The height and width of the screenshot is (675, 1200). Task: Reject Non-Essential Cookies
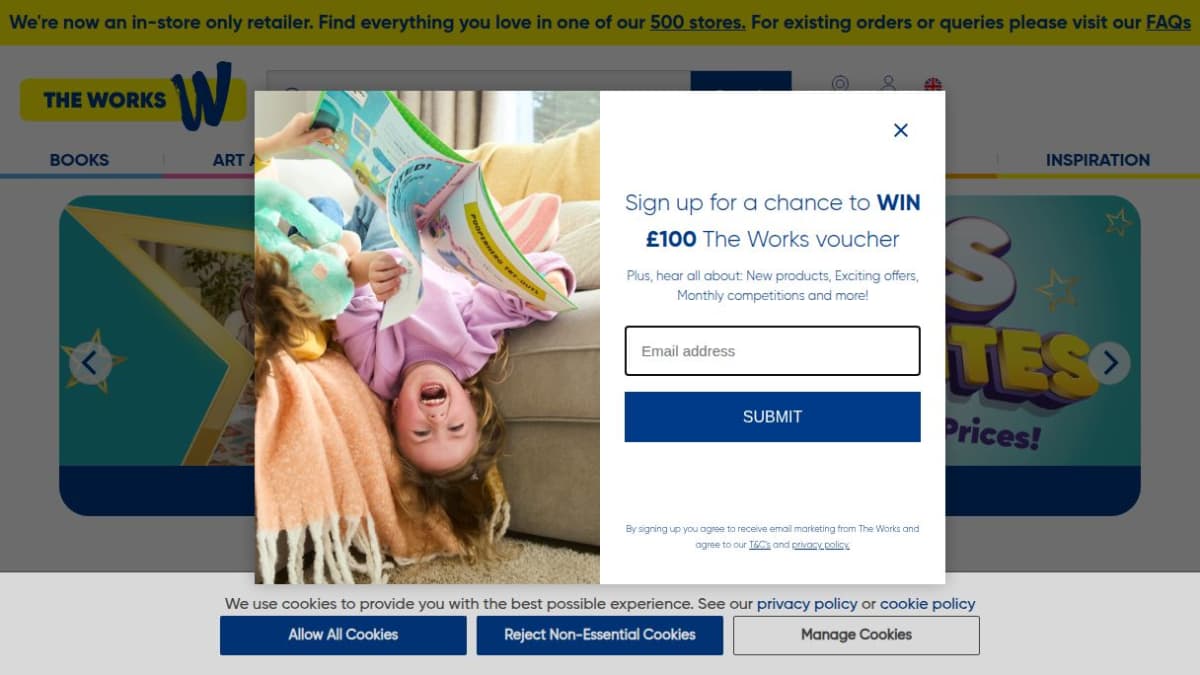coord(600,635)
